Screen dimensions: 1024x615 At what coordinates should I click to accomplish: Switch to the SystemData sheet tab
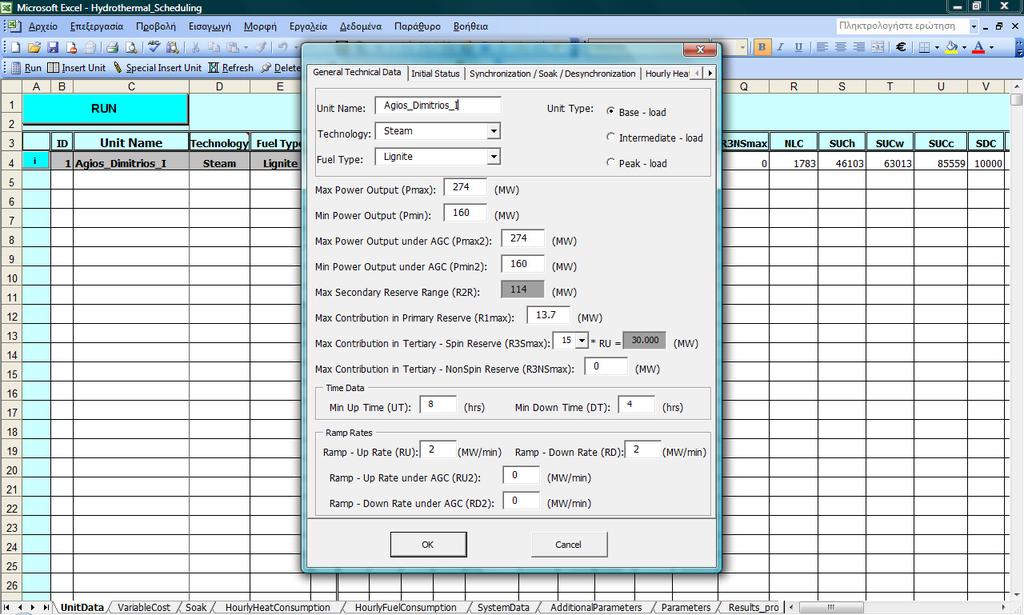point(504,607)
